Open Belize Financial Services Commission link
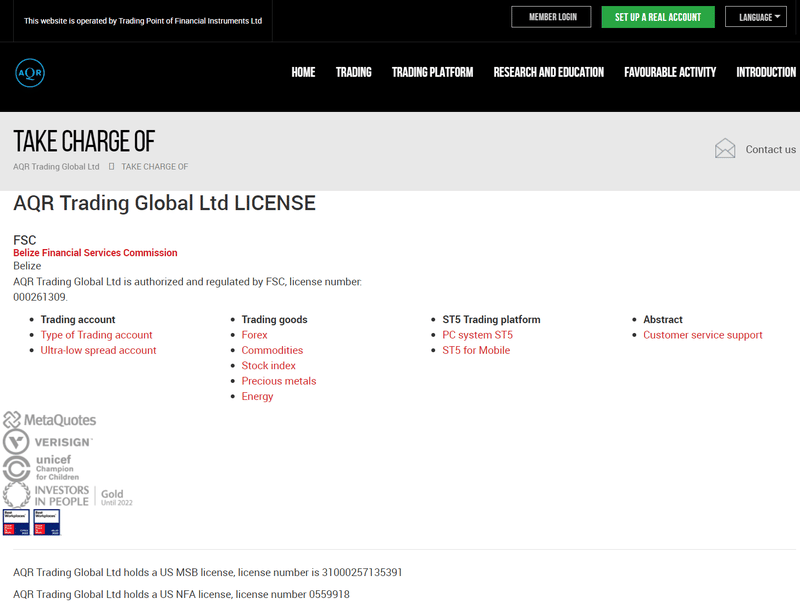The image size is (800, 604). [x=95, y=253]
